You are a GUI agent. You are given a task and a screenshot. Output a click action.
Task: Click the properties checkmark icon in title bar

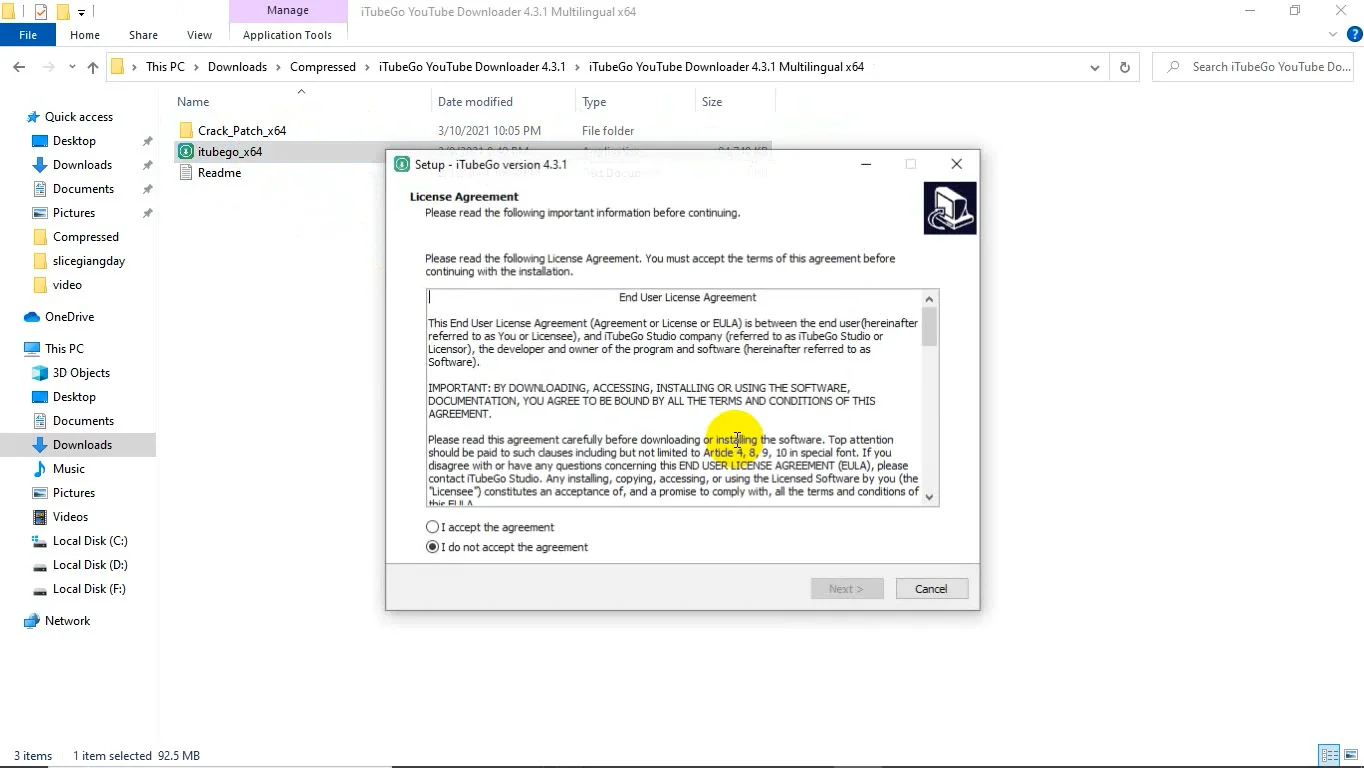(x=40, y=12)
